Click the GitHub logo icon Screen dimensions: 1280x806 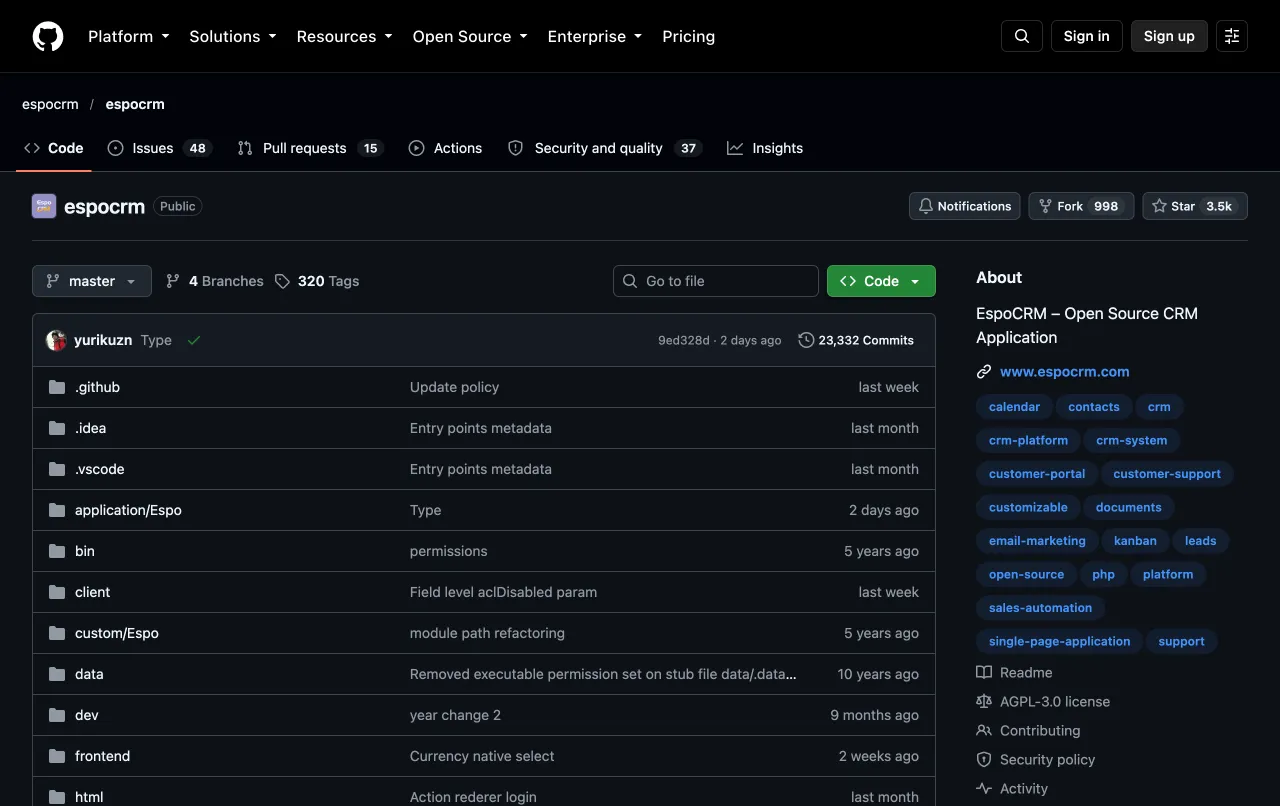(48, 36)
